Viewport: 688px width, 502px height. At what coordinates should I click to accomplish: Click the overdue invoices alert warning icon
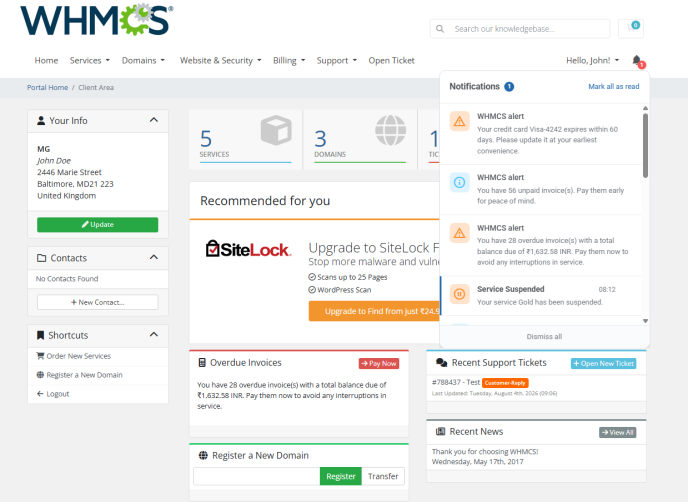[x=459, y=233]
